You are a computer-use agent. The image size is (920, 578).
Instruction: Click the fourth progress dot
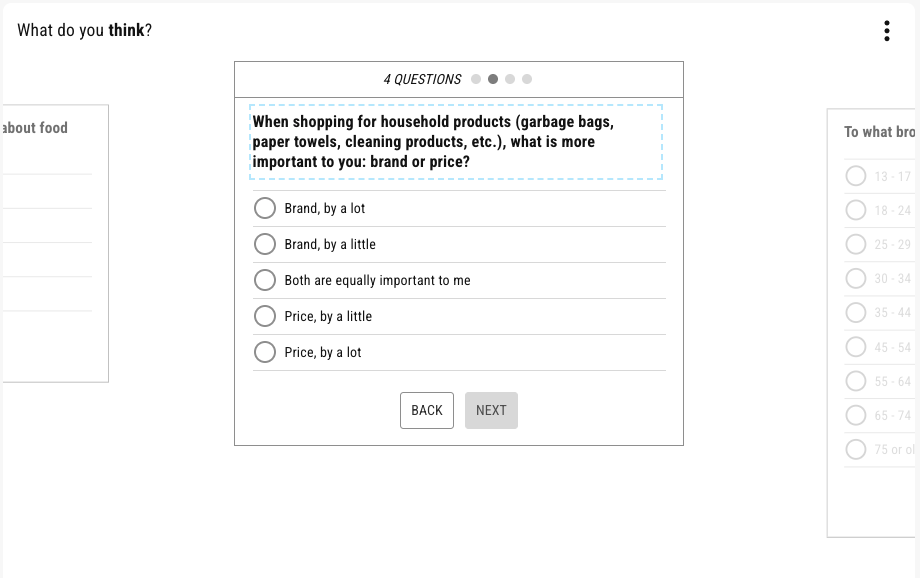click(x=527, y=80)
